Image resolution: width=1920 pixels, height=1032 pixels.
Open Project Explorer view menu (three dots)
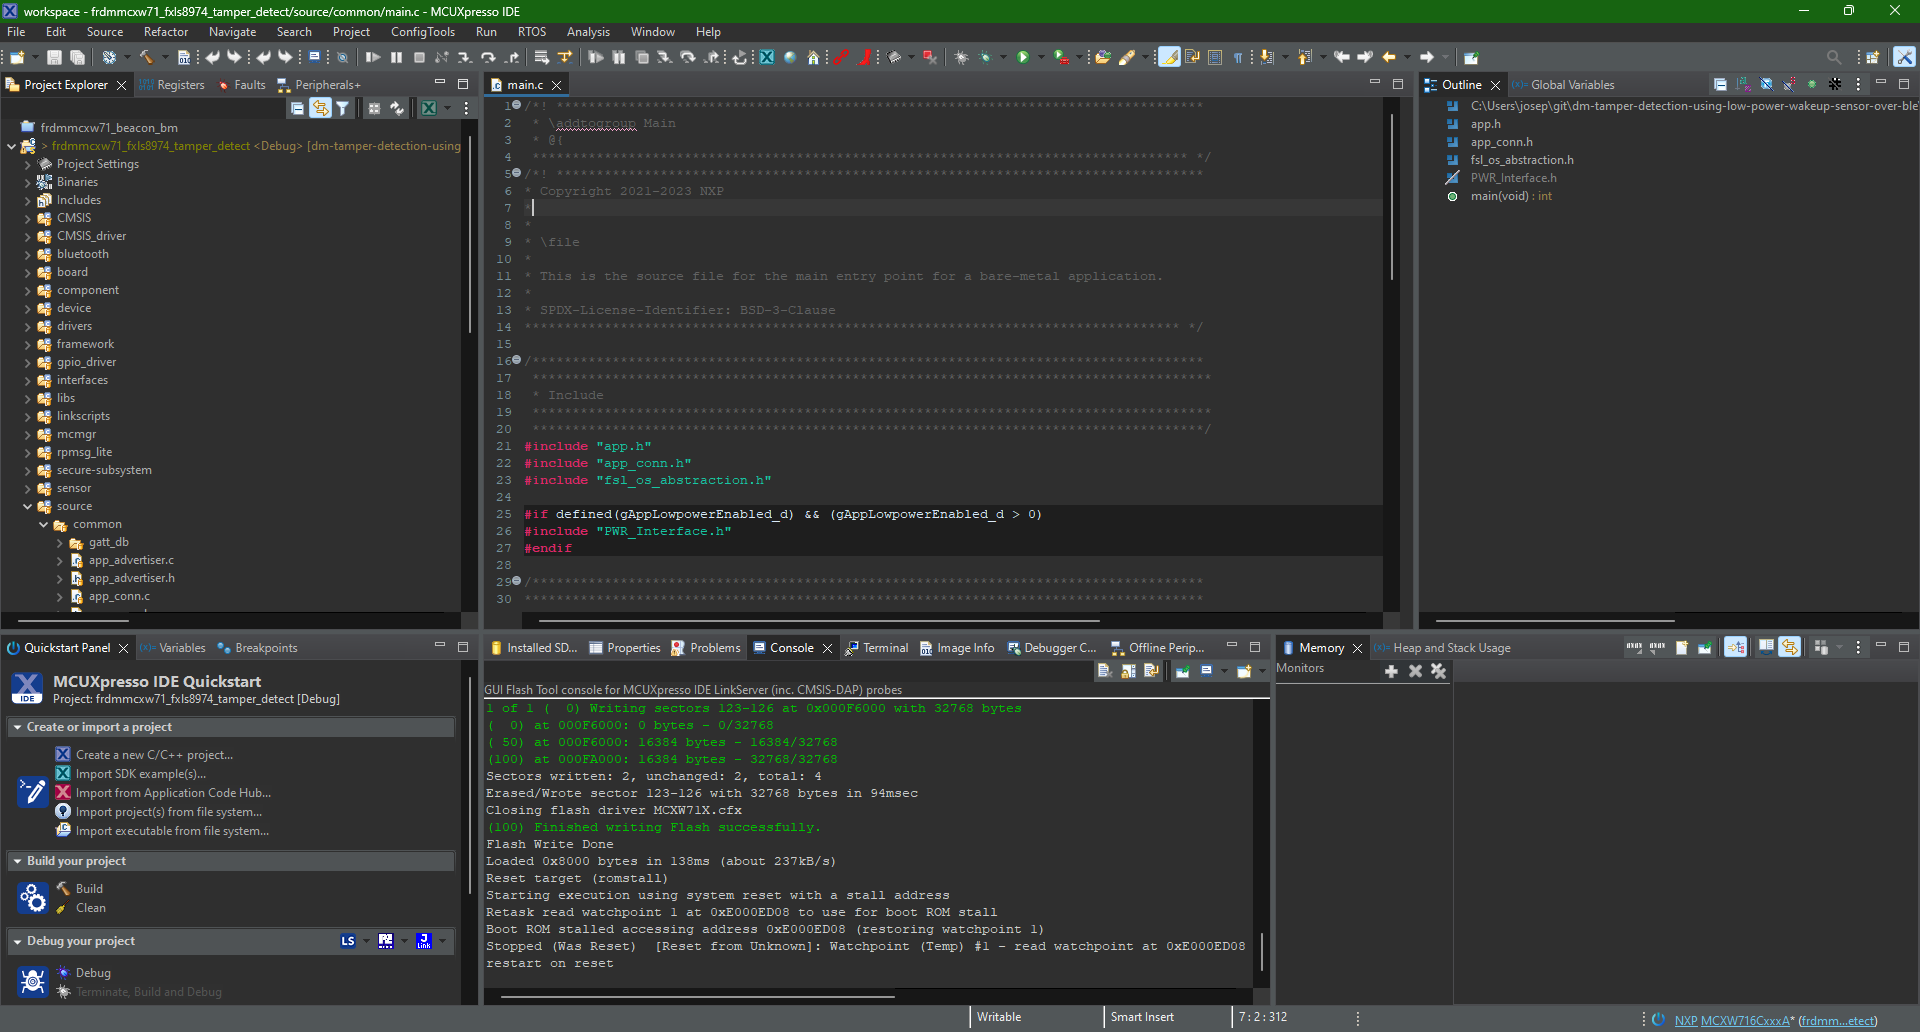(x=466, y=108)
